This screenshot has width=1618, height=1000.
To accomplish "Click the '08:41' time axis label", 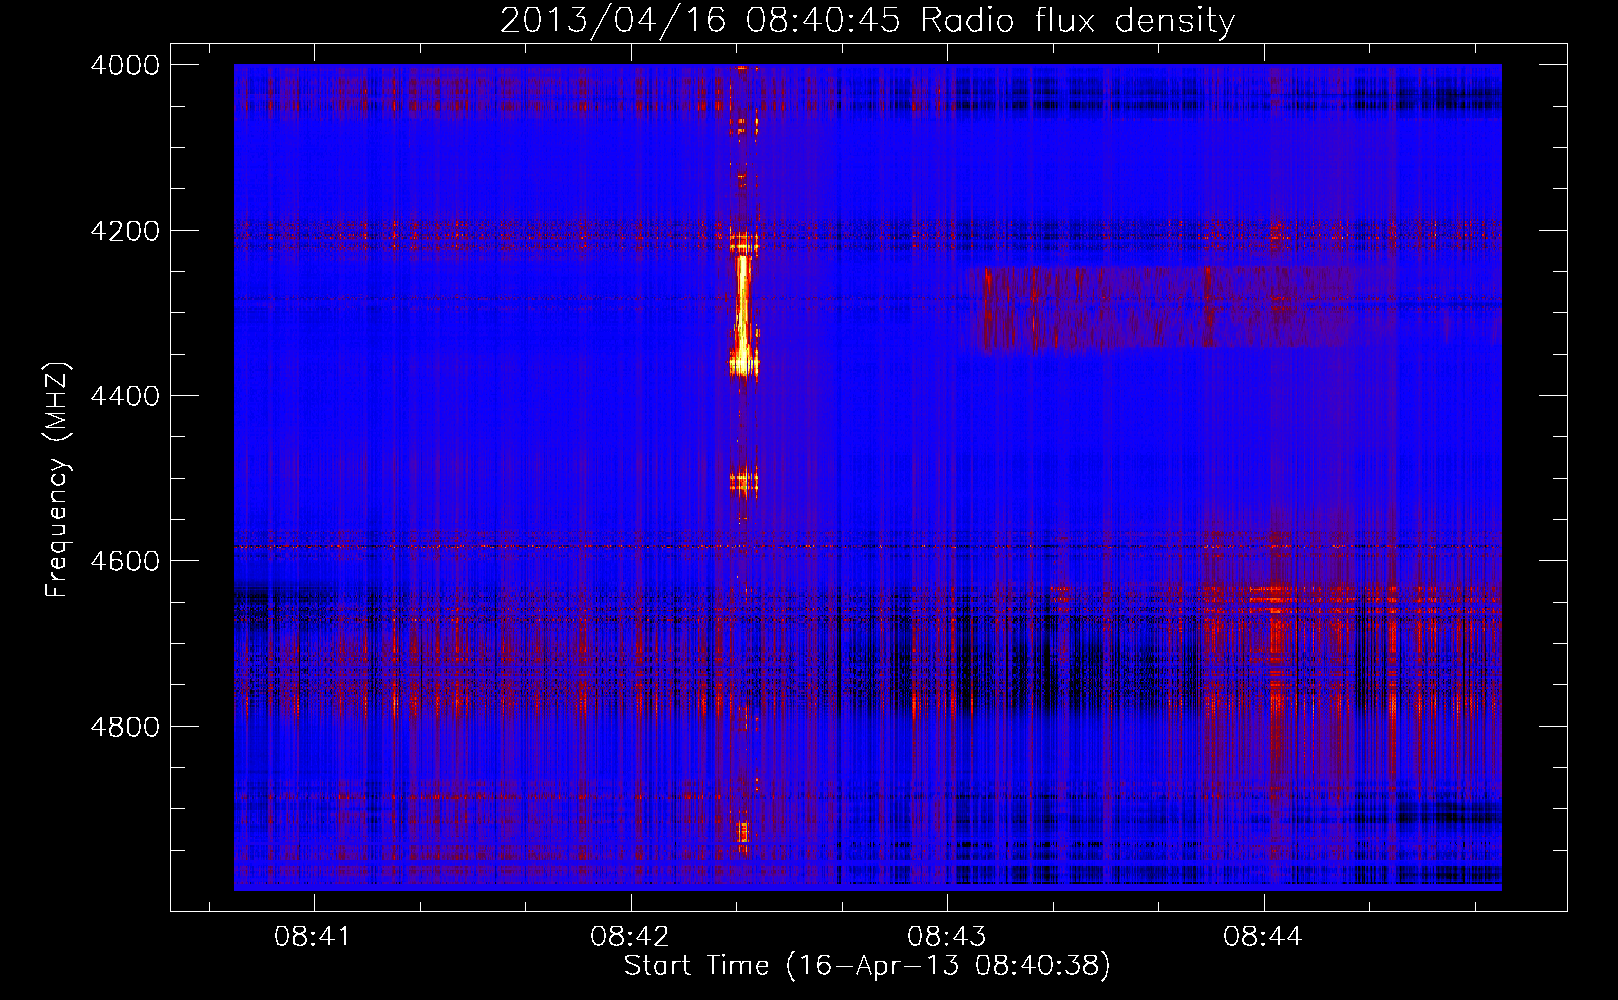I will pos(313,937).
